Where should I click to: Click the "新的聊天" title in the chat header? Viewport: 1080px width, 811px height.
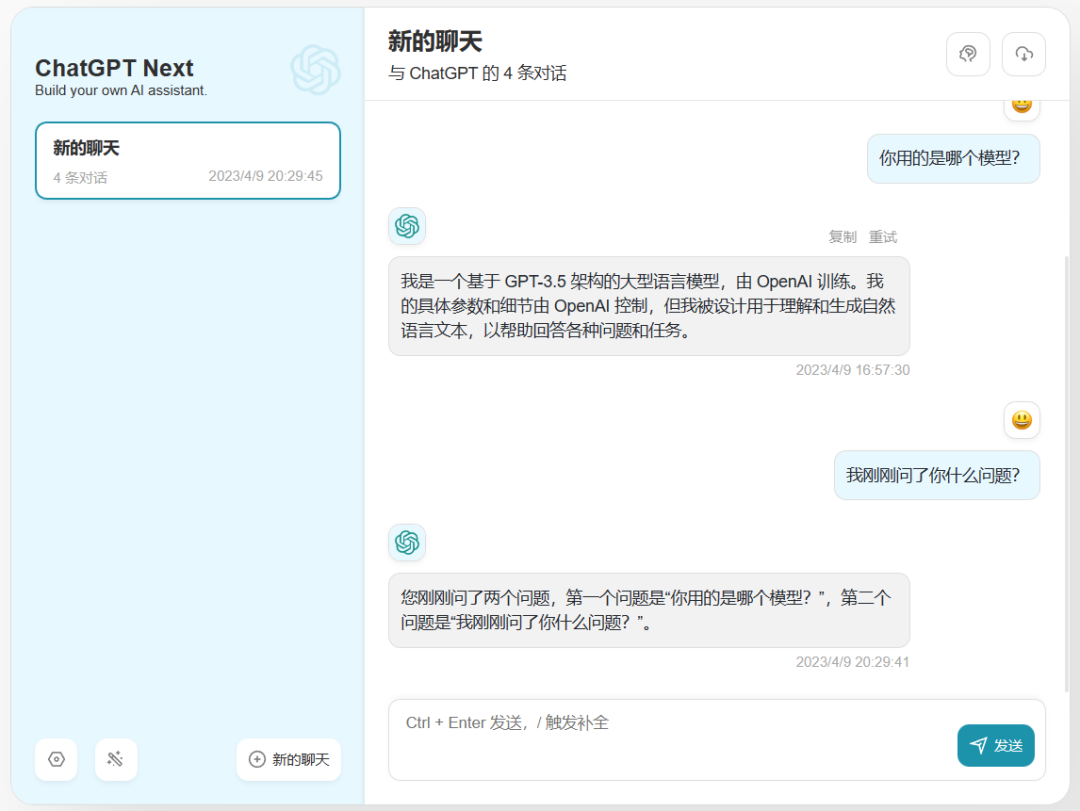(435, 41)
